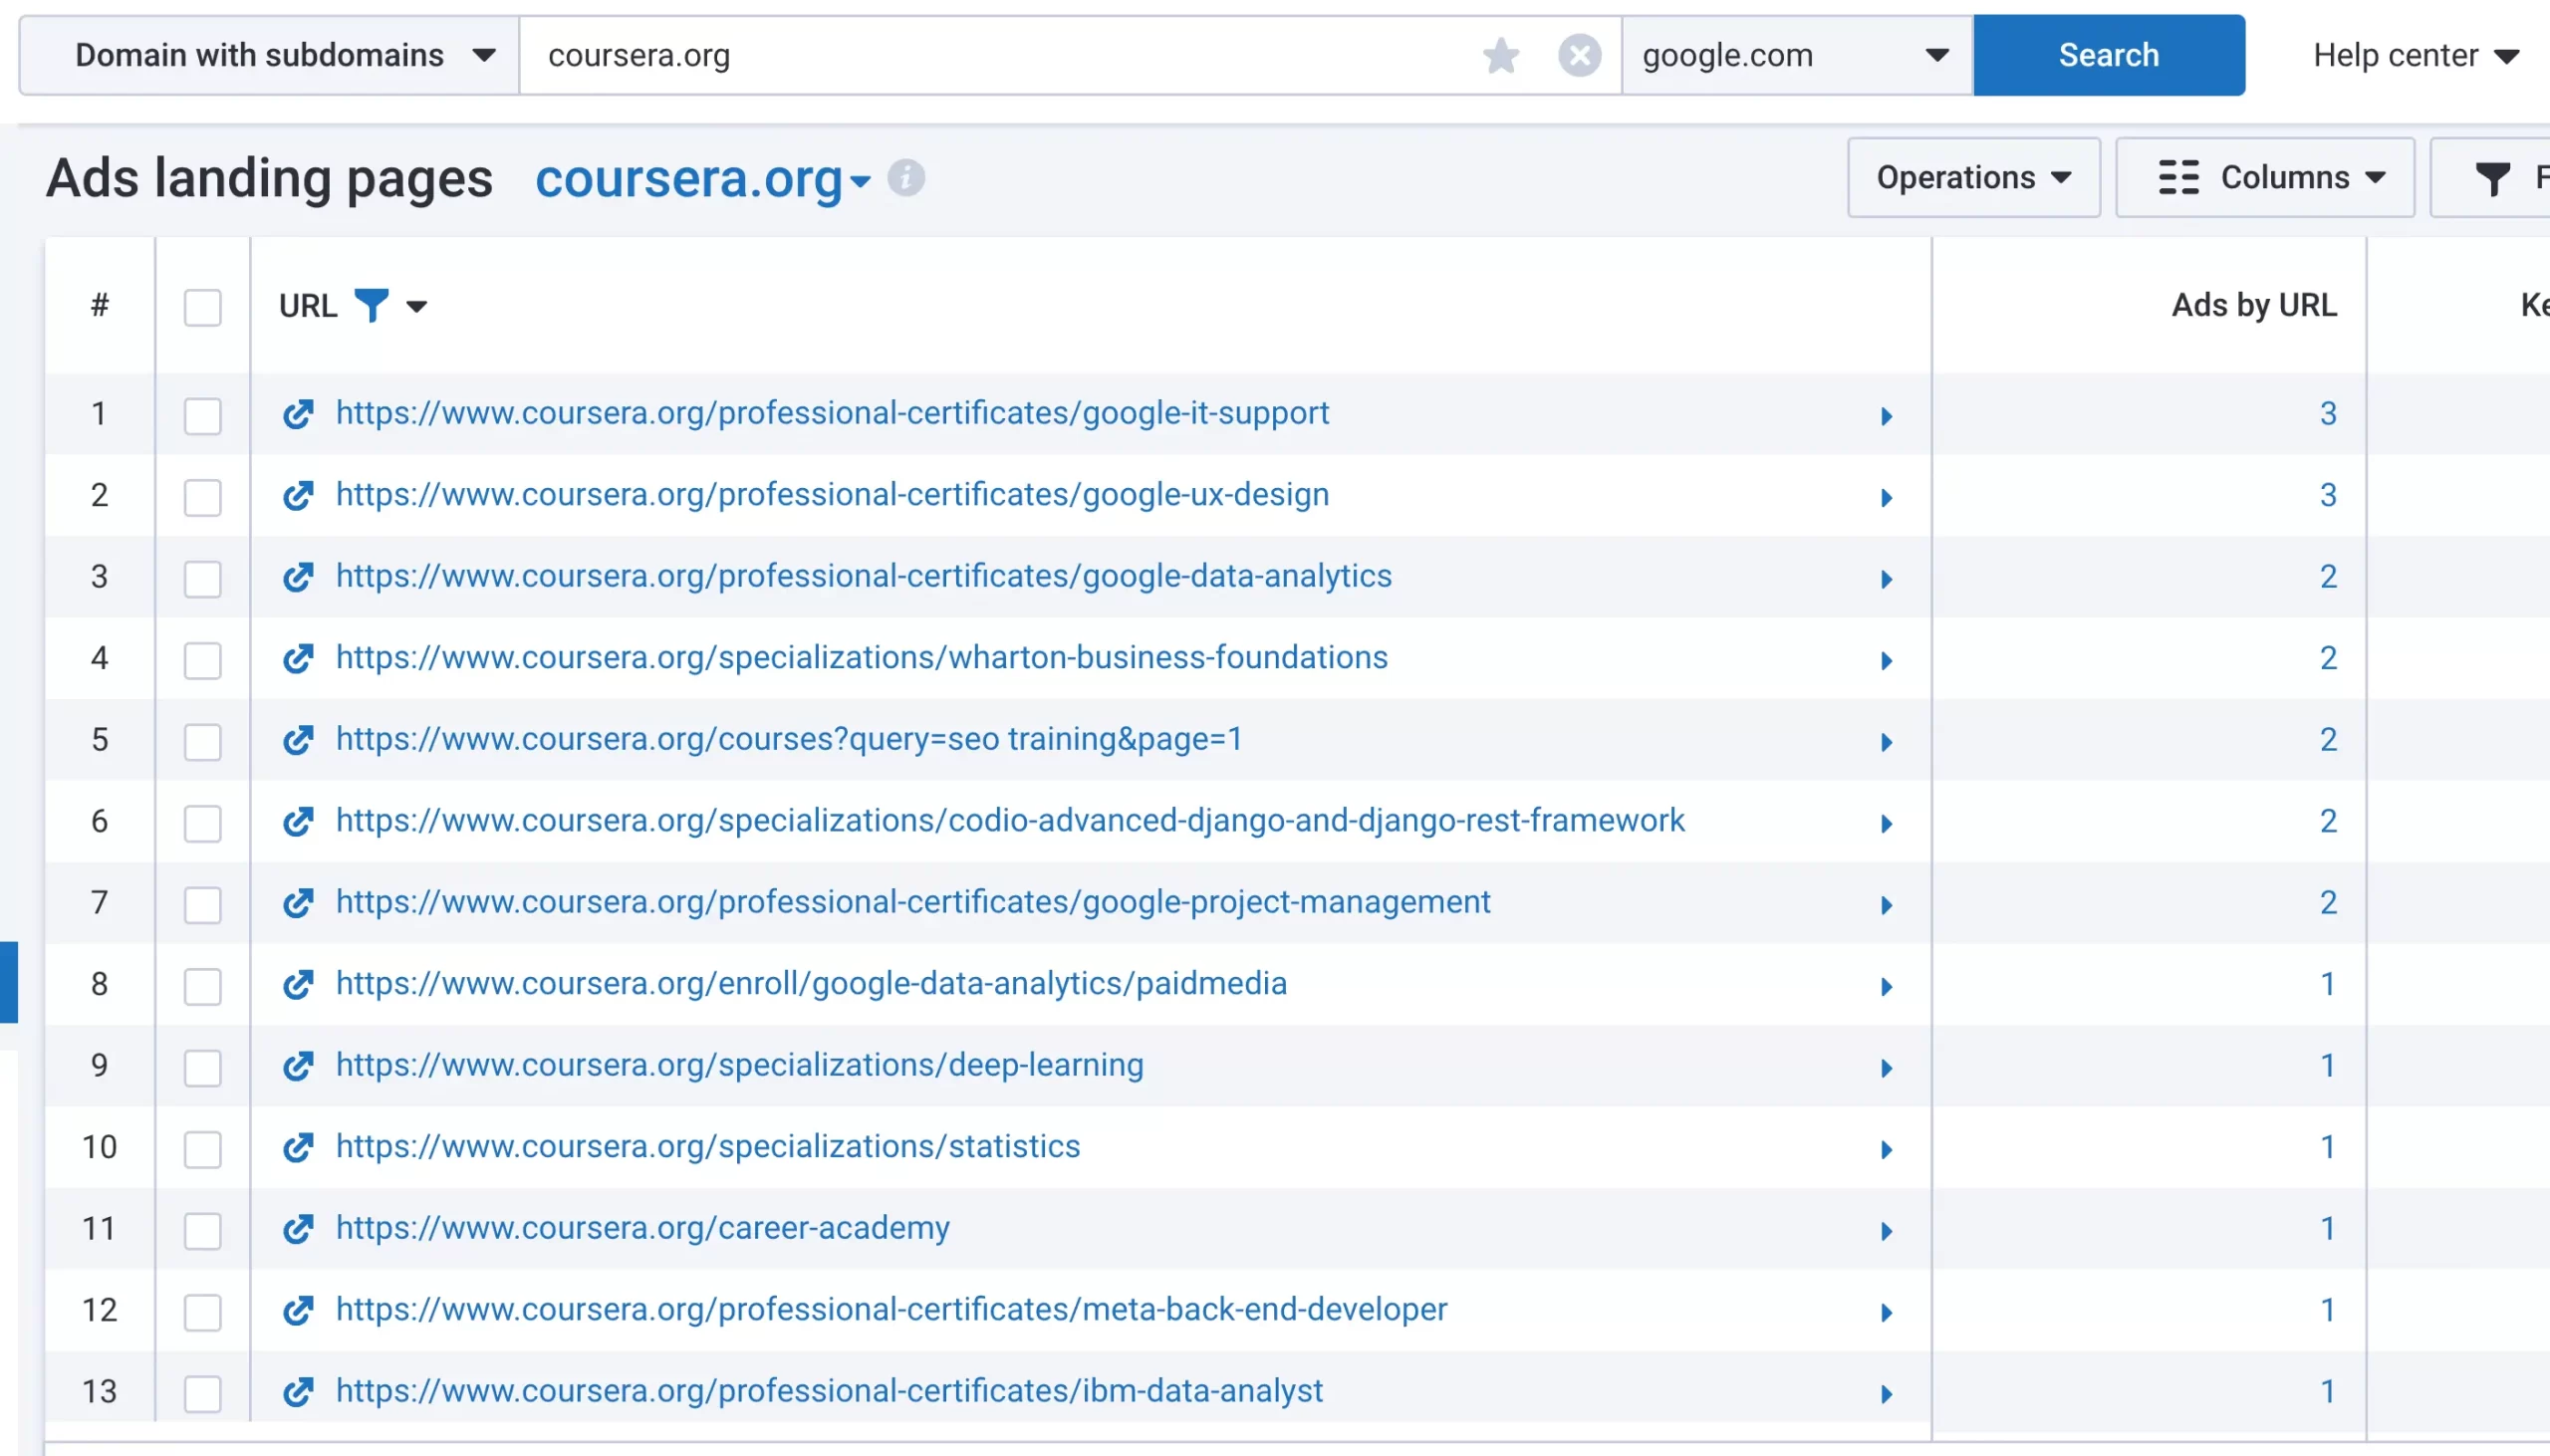Screen dimensions: 2550x1456
Task: Open the Domain with subdomains dropdown
Action: [x=270, y=56]
